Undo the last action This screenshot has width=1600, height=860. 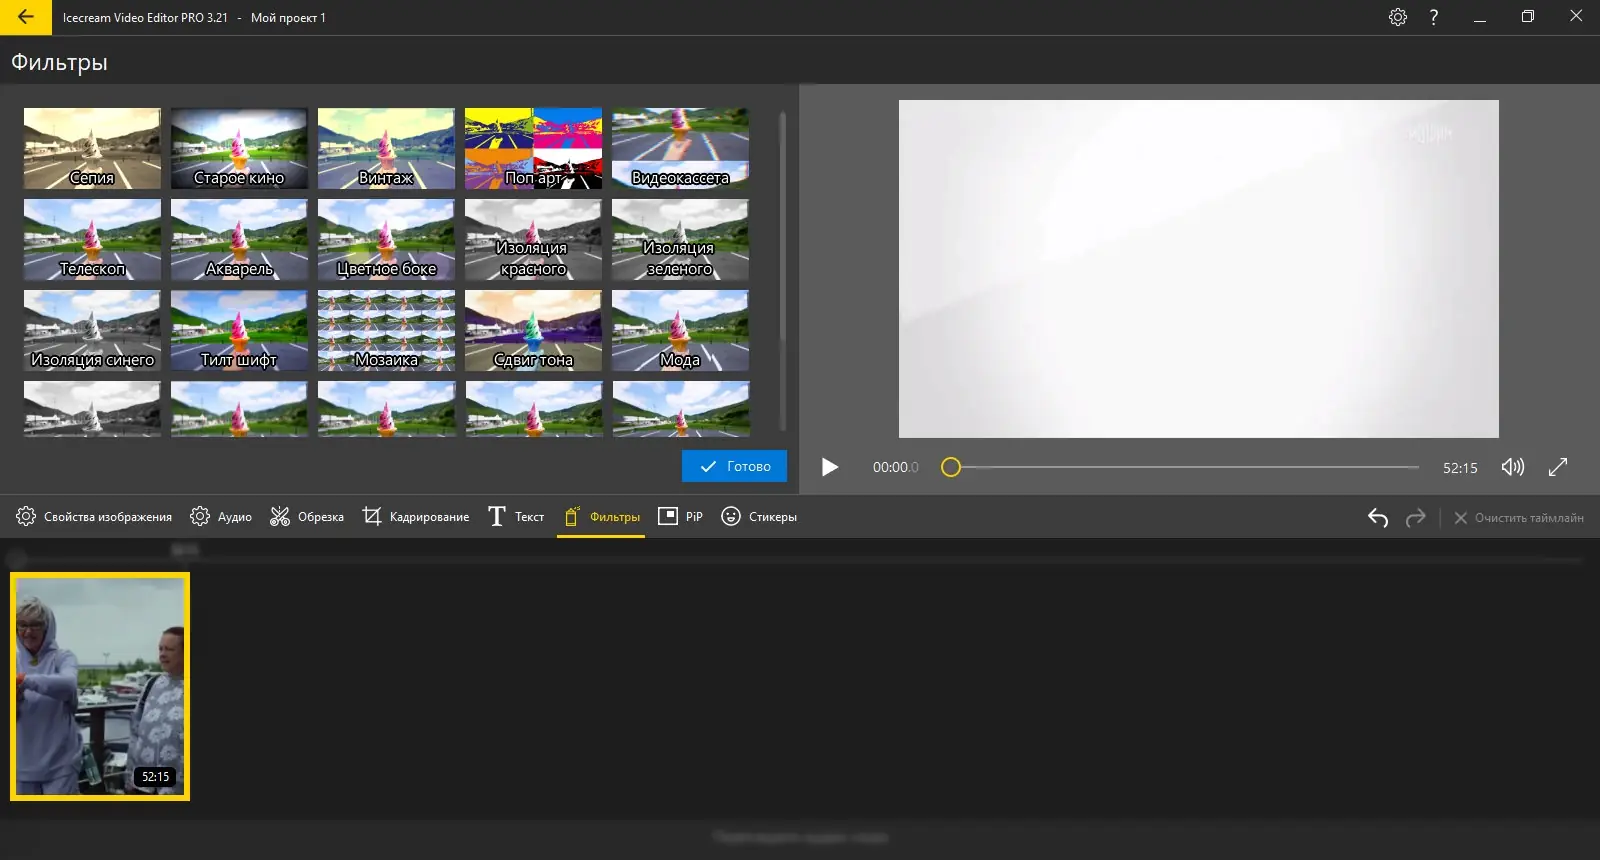tap(1378, 517)
